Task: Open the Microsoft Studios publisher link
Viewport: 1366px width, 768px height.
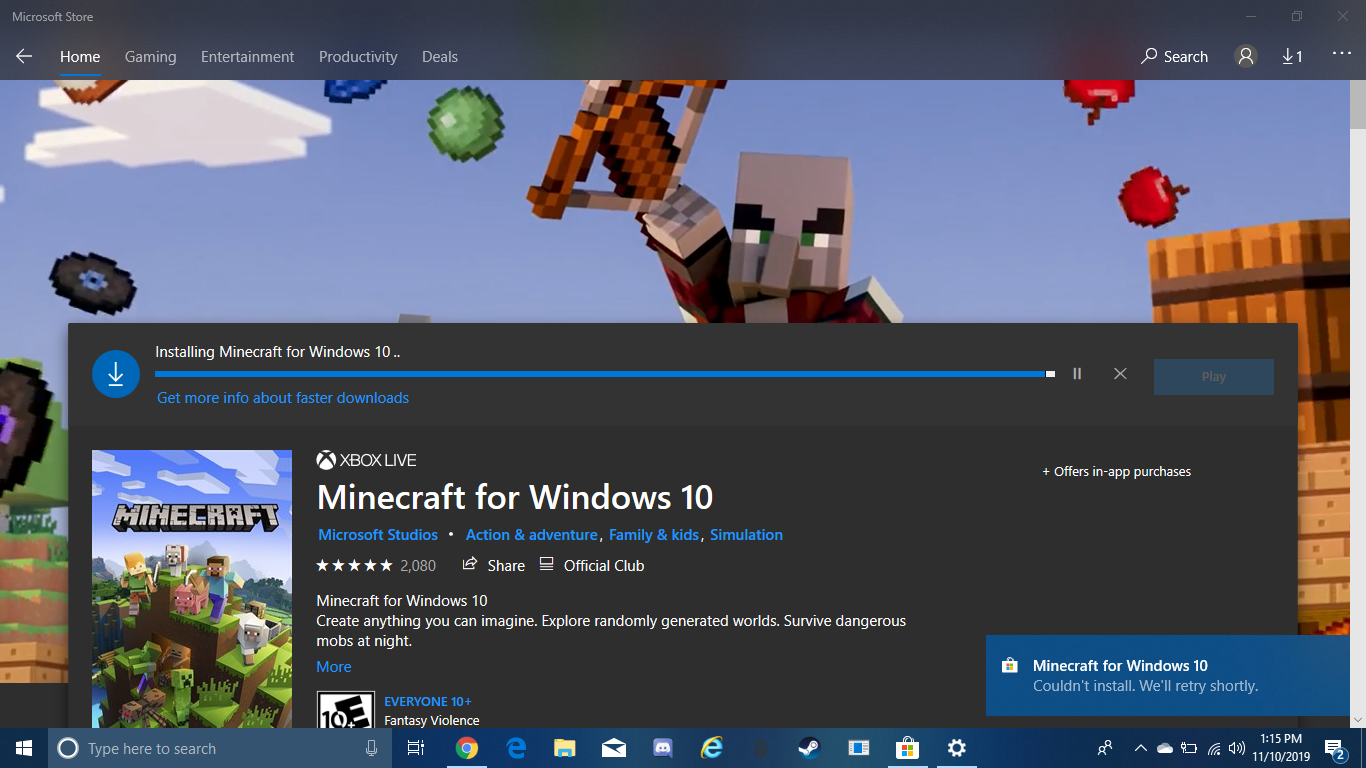Action: (378, 535)
